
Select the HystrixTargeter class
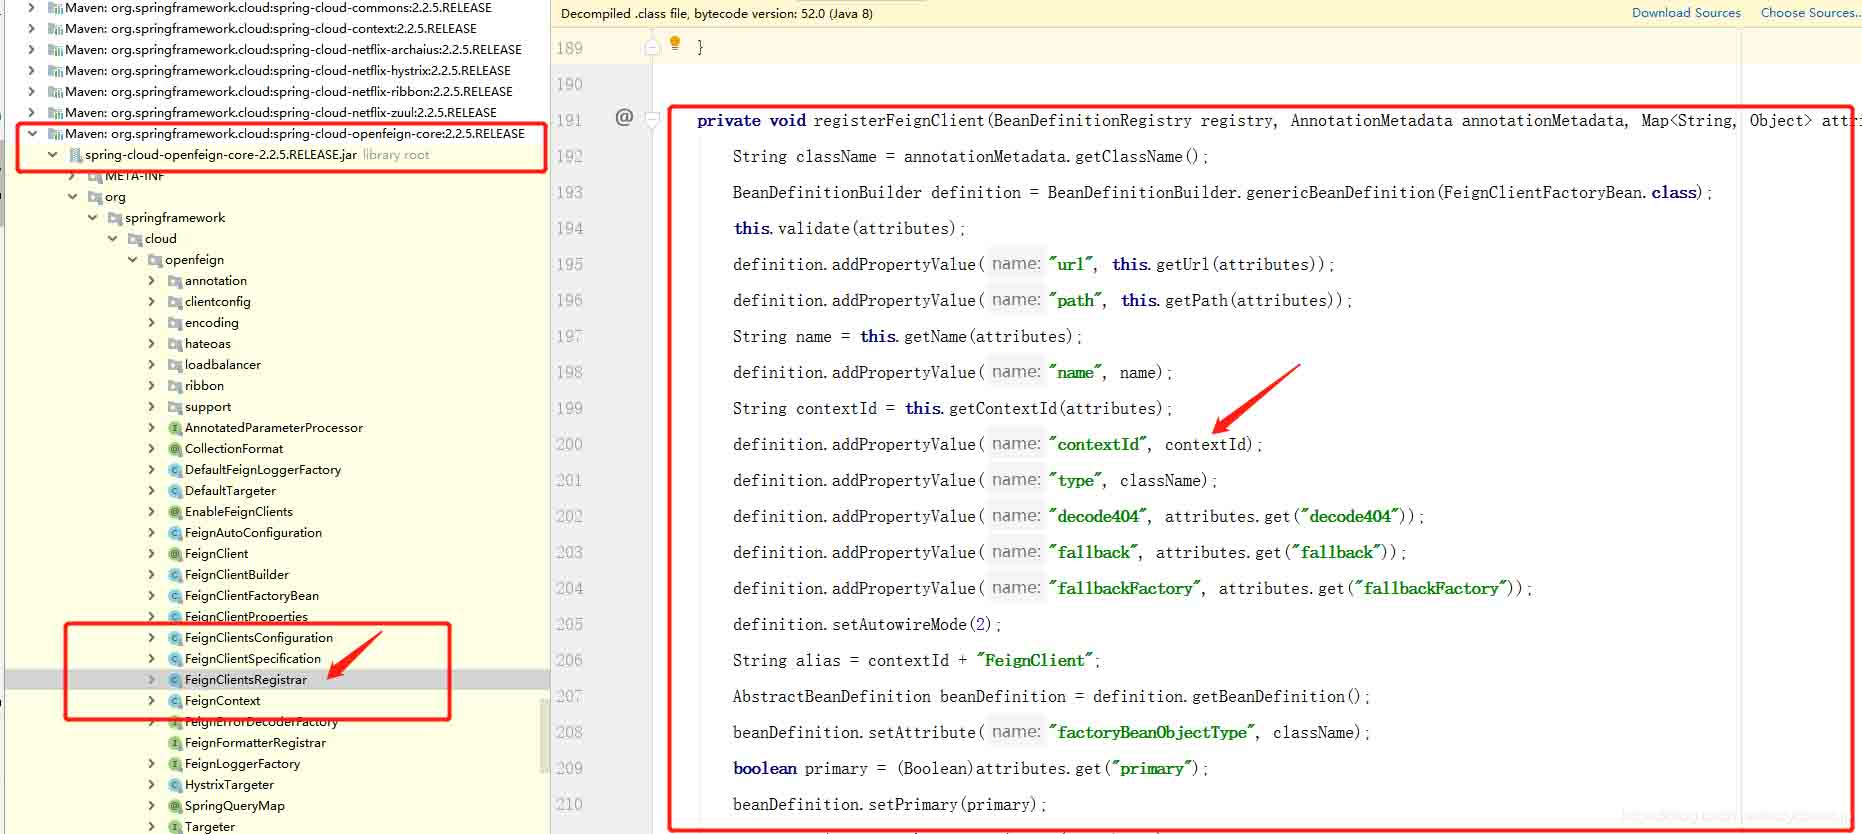coord(228,785)
